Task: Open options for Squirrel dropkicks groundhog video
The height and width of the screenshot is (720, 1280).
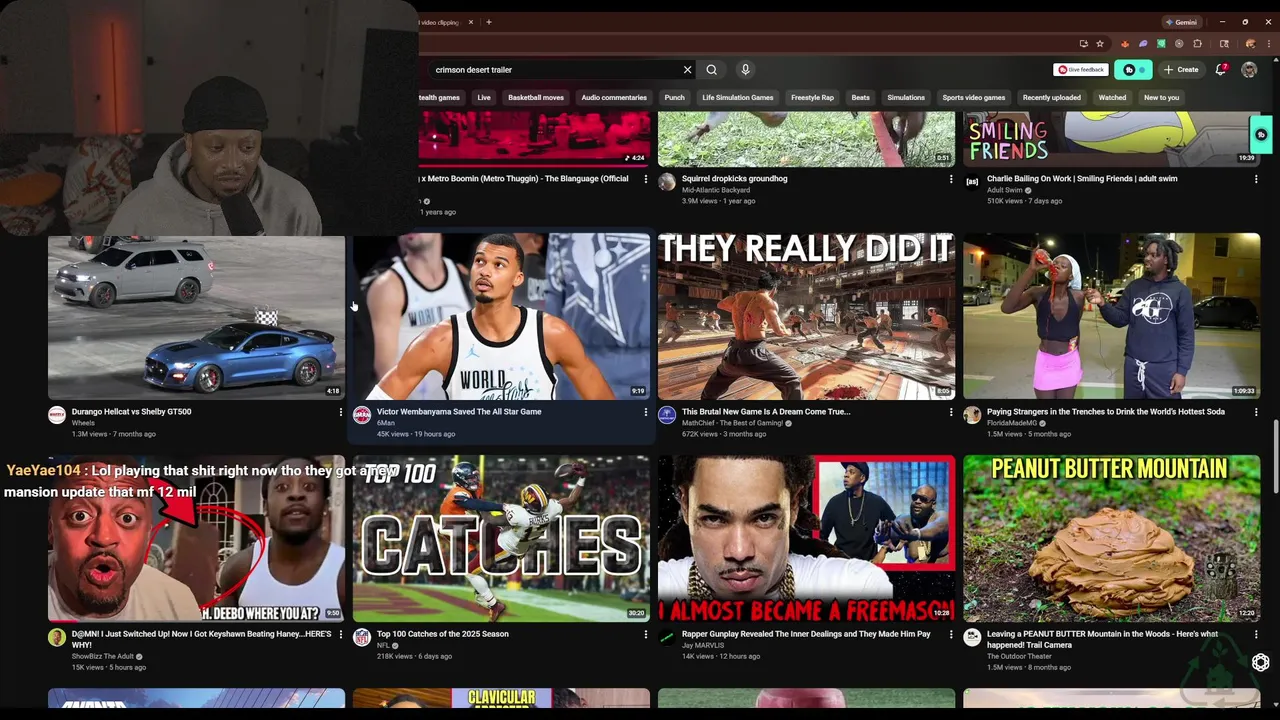Action: coord(951,179)
